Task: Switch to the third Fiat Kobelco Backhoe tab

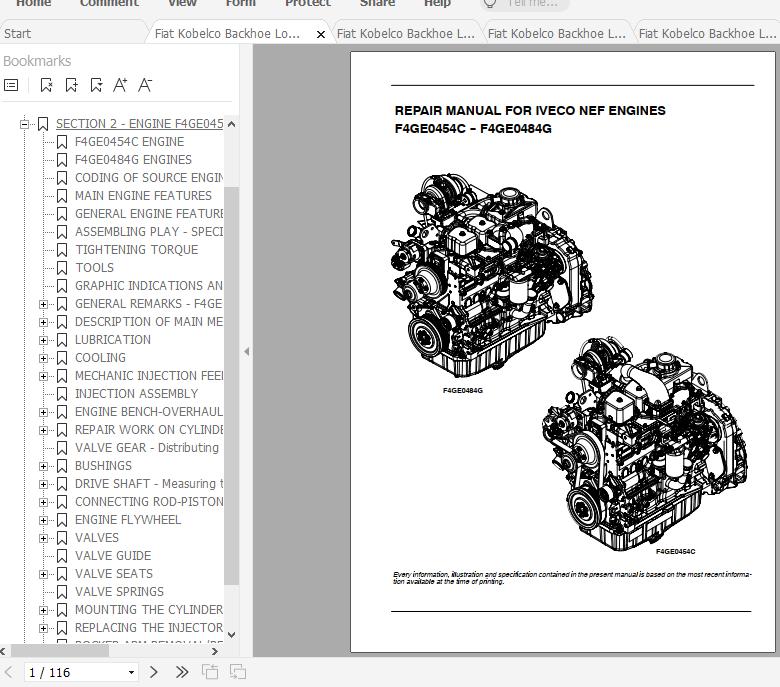Action: point(557,34)
